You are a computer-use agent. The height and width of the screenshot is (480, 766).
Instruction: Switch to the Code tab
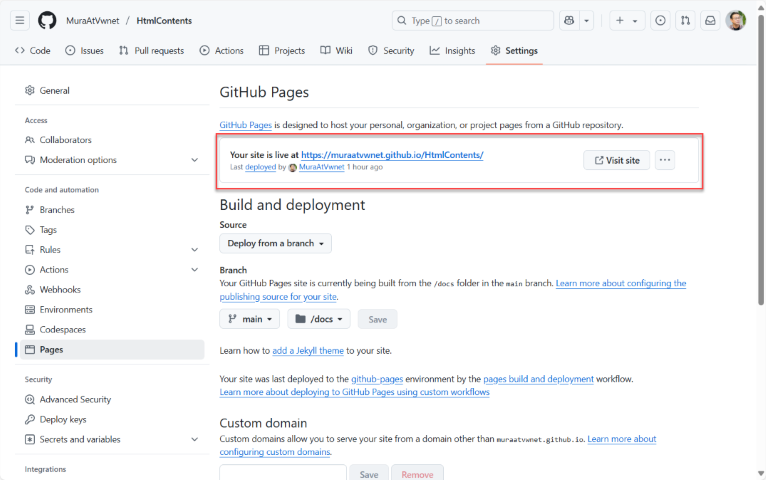tap(33, 50)
